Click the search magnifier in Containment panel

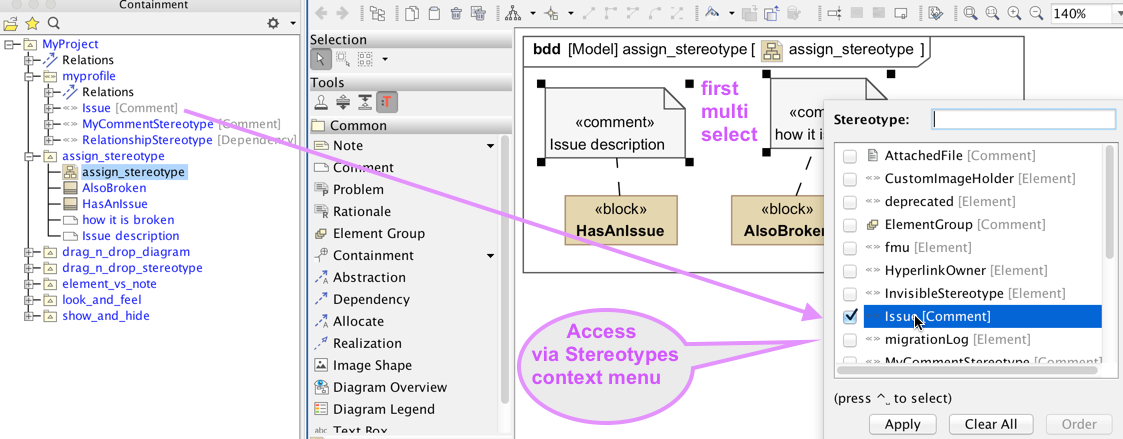click(x=54, y=23)
